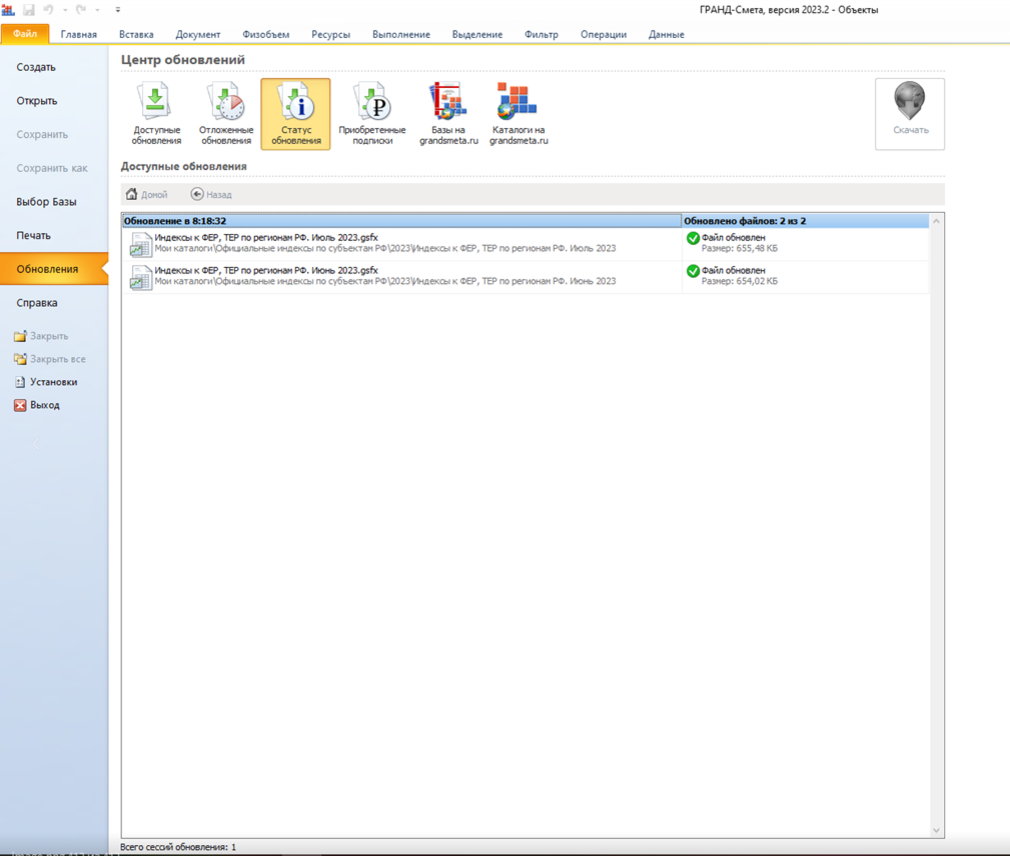1010x856 pixels.
Task: Select Обновления in the sidebar
Action: [x=54, y=269]
